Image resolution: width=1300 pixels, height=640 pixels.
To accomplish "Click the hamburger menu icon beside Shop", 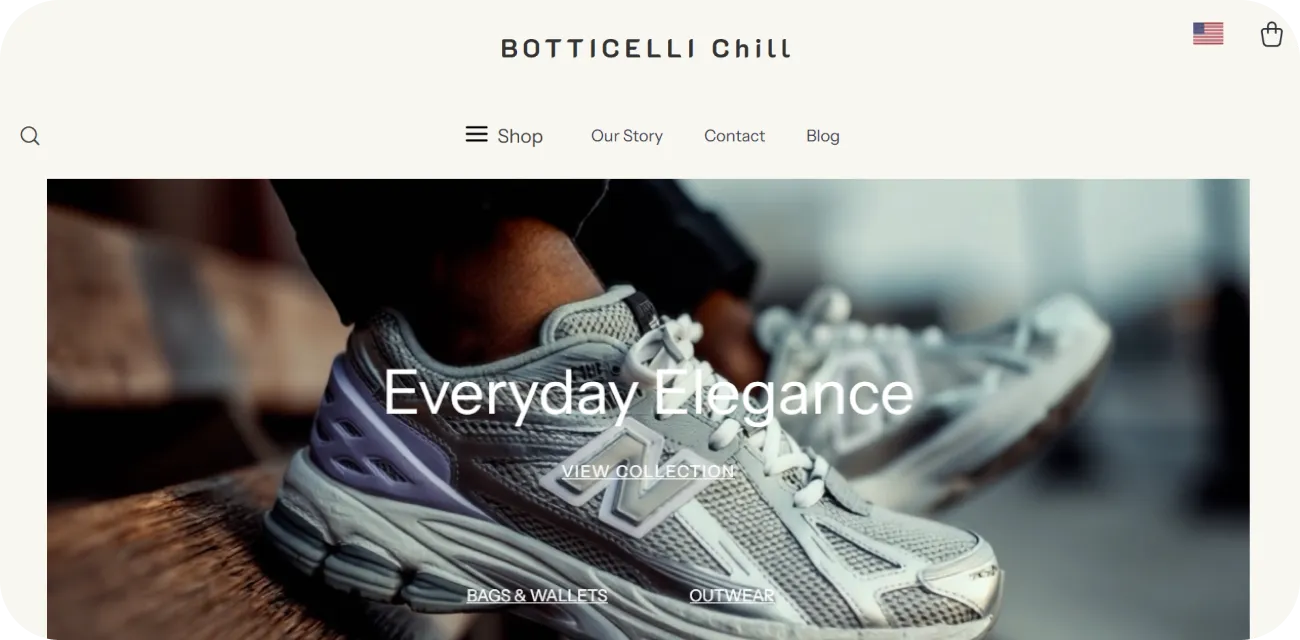I will click(x=476, y=134).
